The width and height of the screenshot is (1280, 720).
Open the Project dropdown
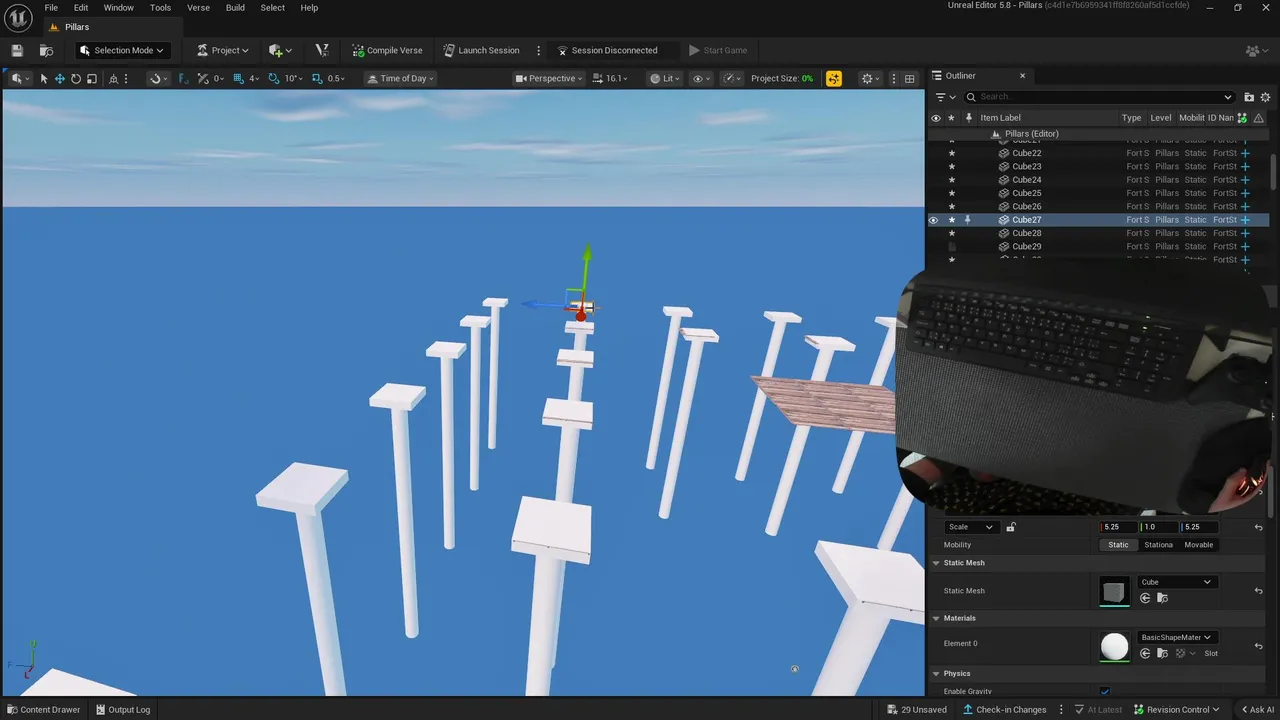pos(222,50)
